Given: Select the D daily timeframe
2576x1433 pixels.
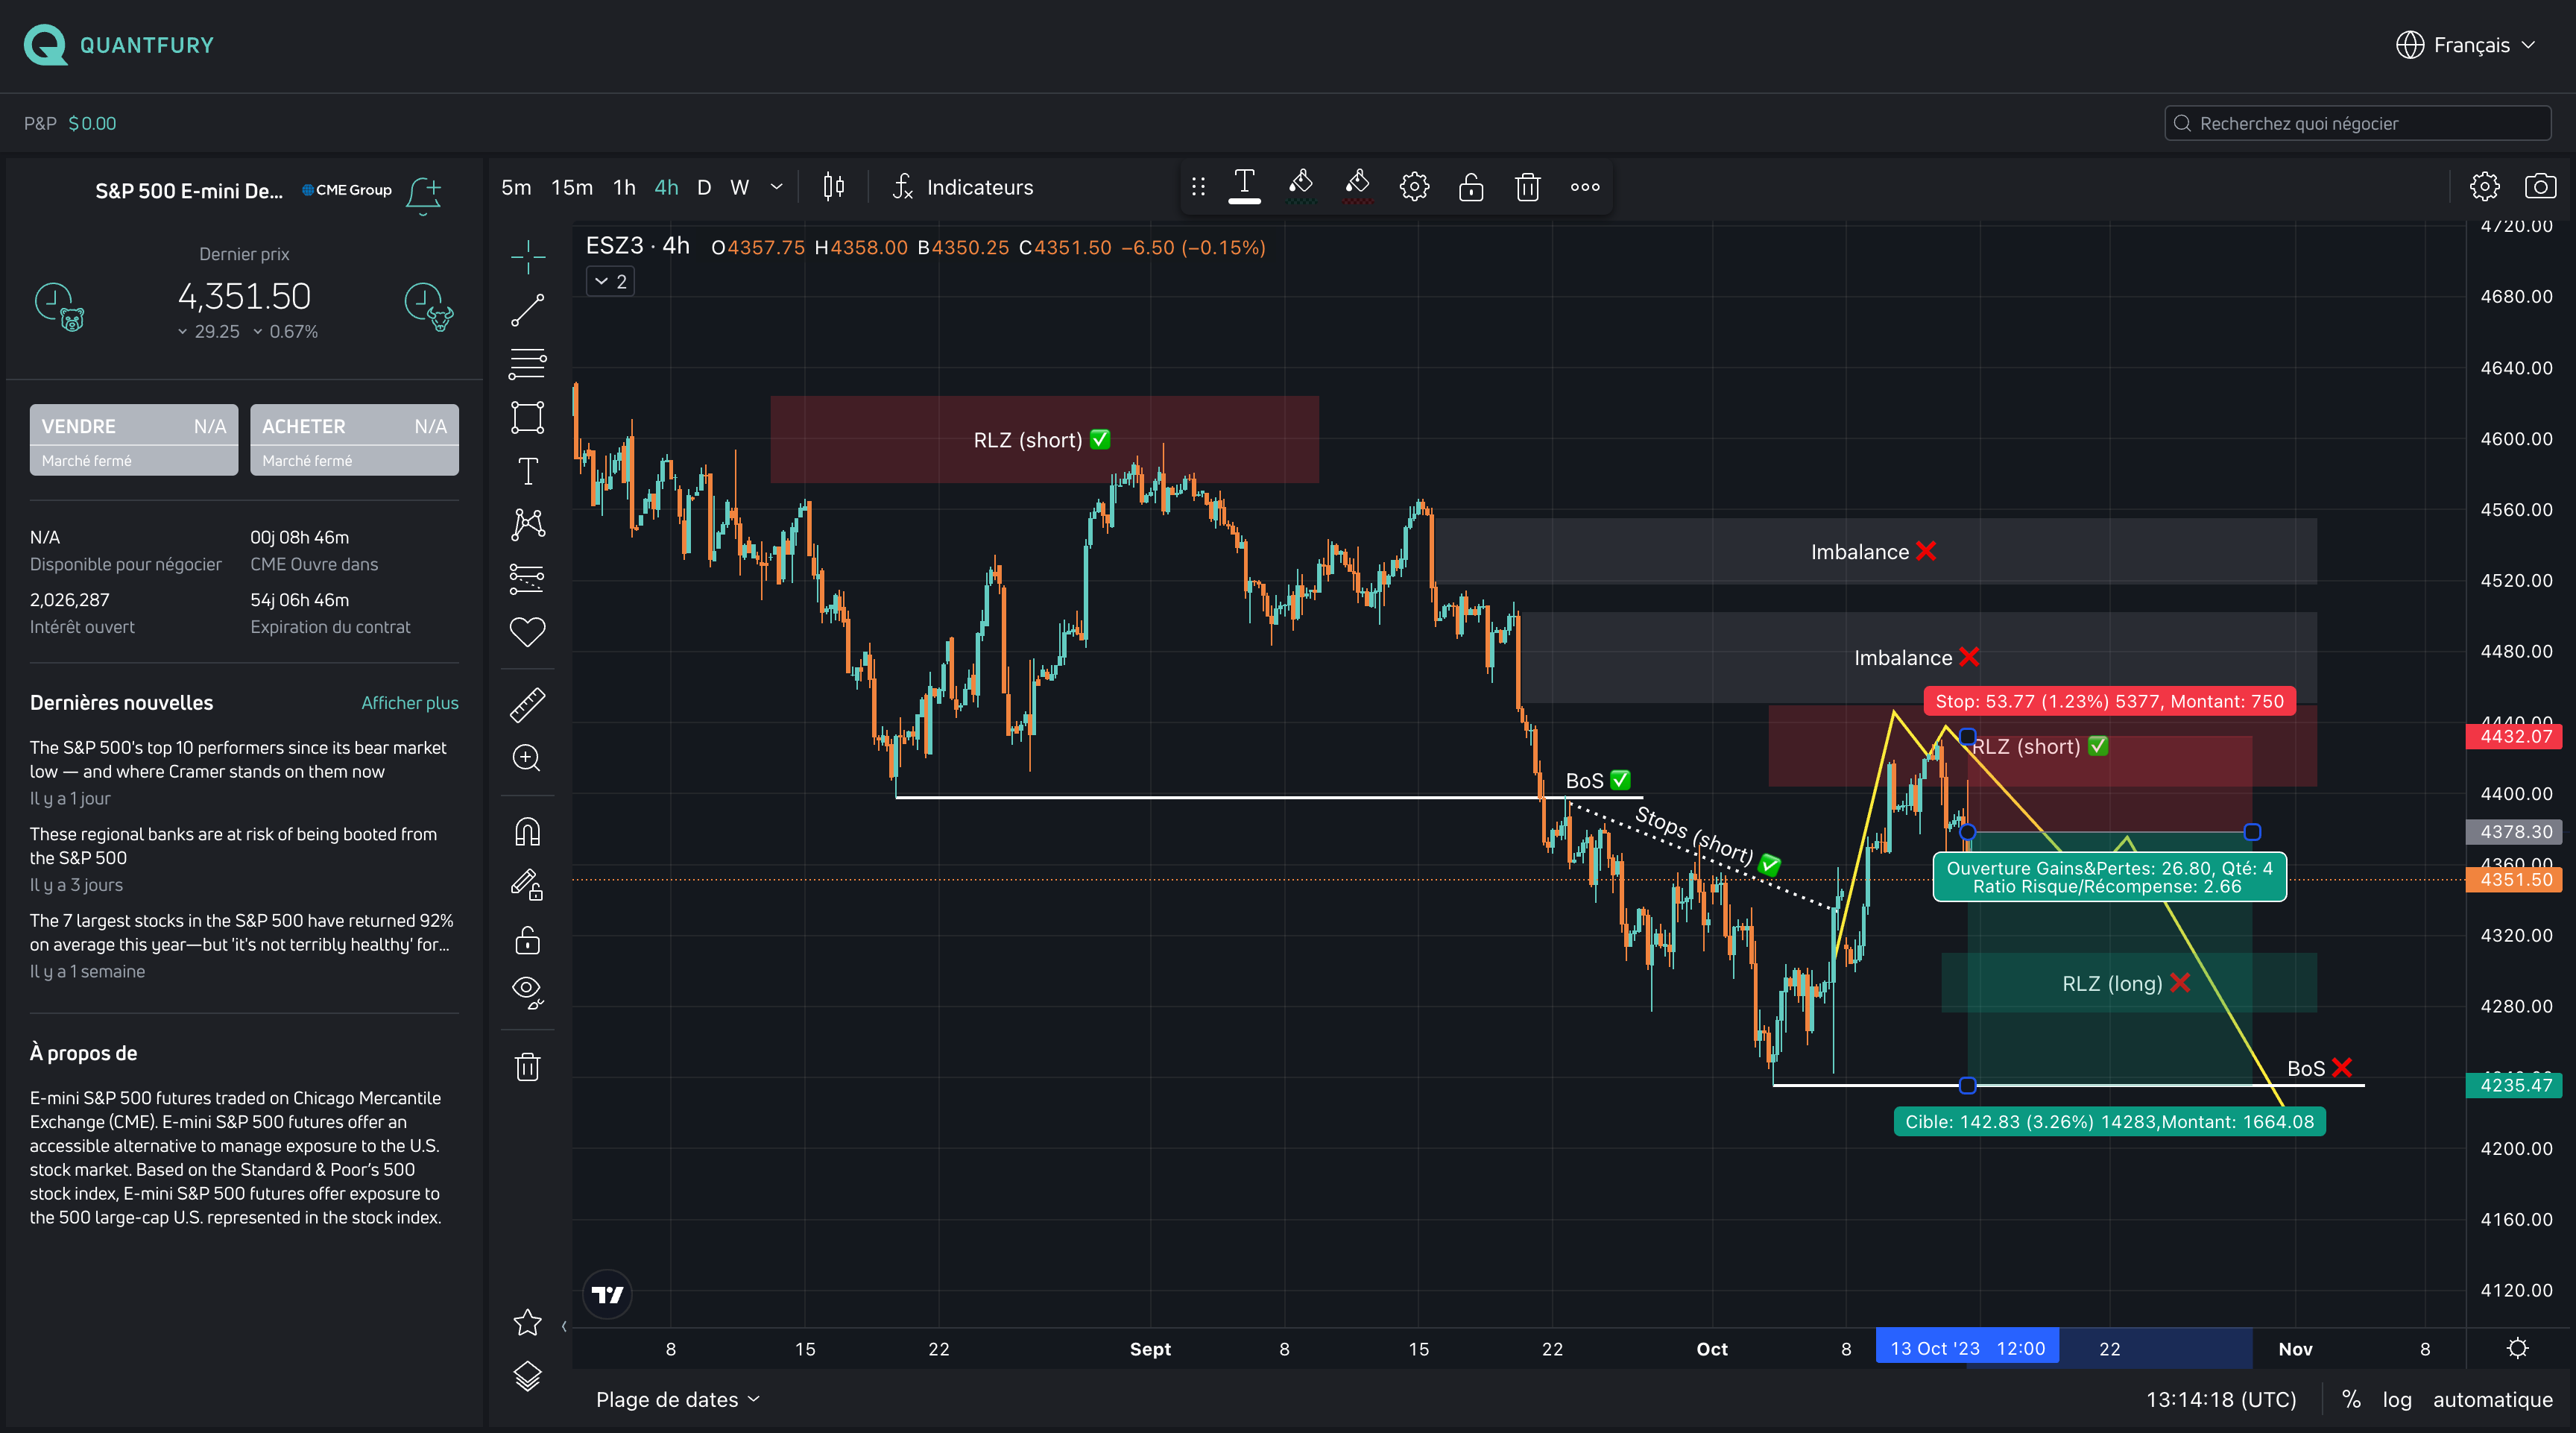Looking at the screenshot, I should pos(704,187).
